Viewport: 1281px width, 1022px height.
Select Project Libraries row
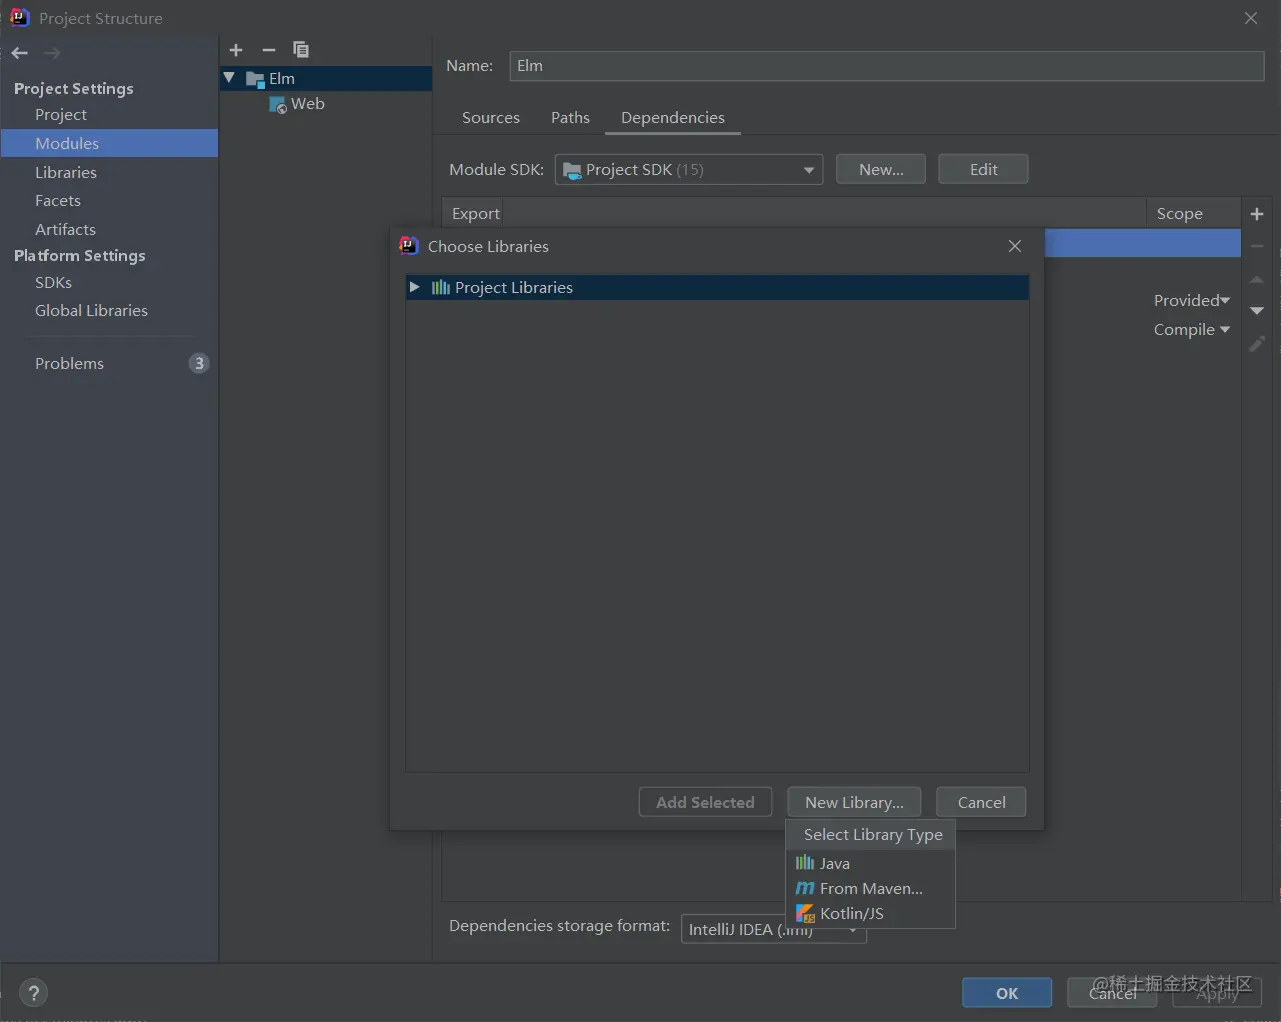pyautogui.click(x=717, y=288)
